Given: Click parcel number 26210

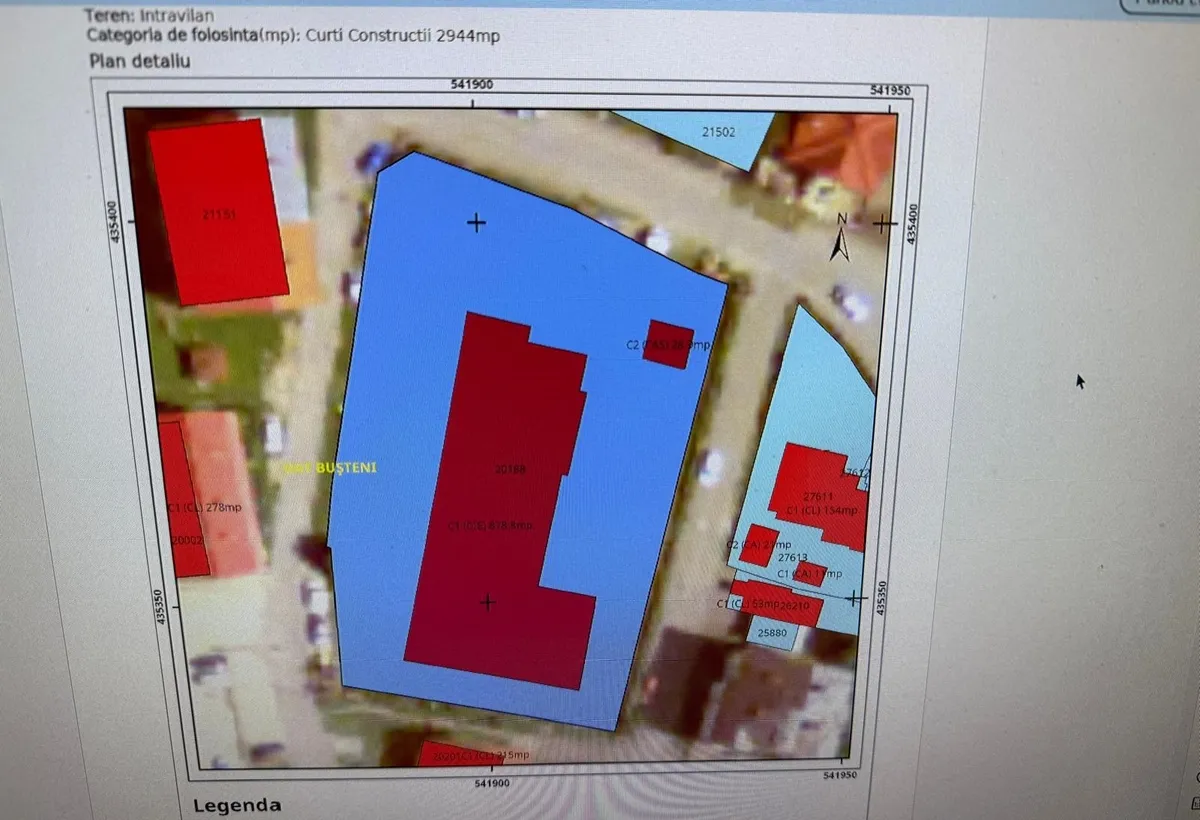Looking at the screenshot, I should 795,605.
